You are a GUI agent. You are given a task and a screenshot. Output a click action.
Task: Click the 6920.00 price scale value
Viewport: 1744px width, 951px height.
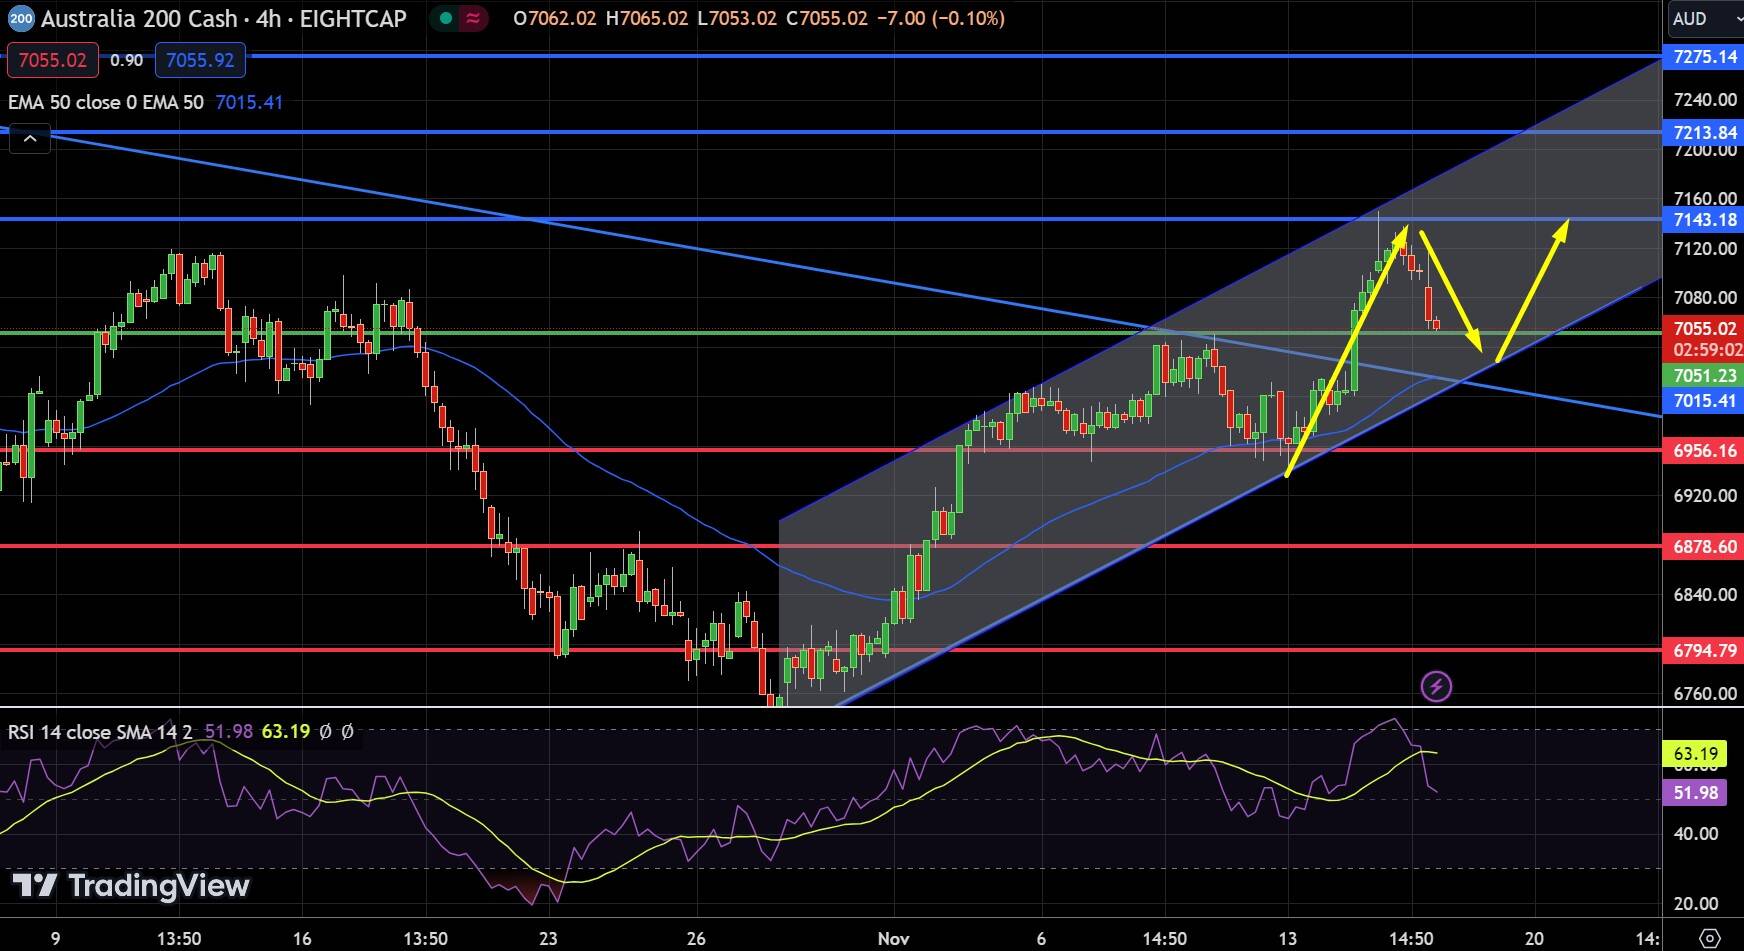pos(1704,496)
